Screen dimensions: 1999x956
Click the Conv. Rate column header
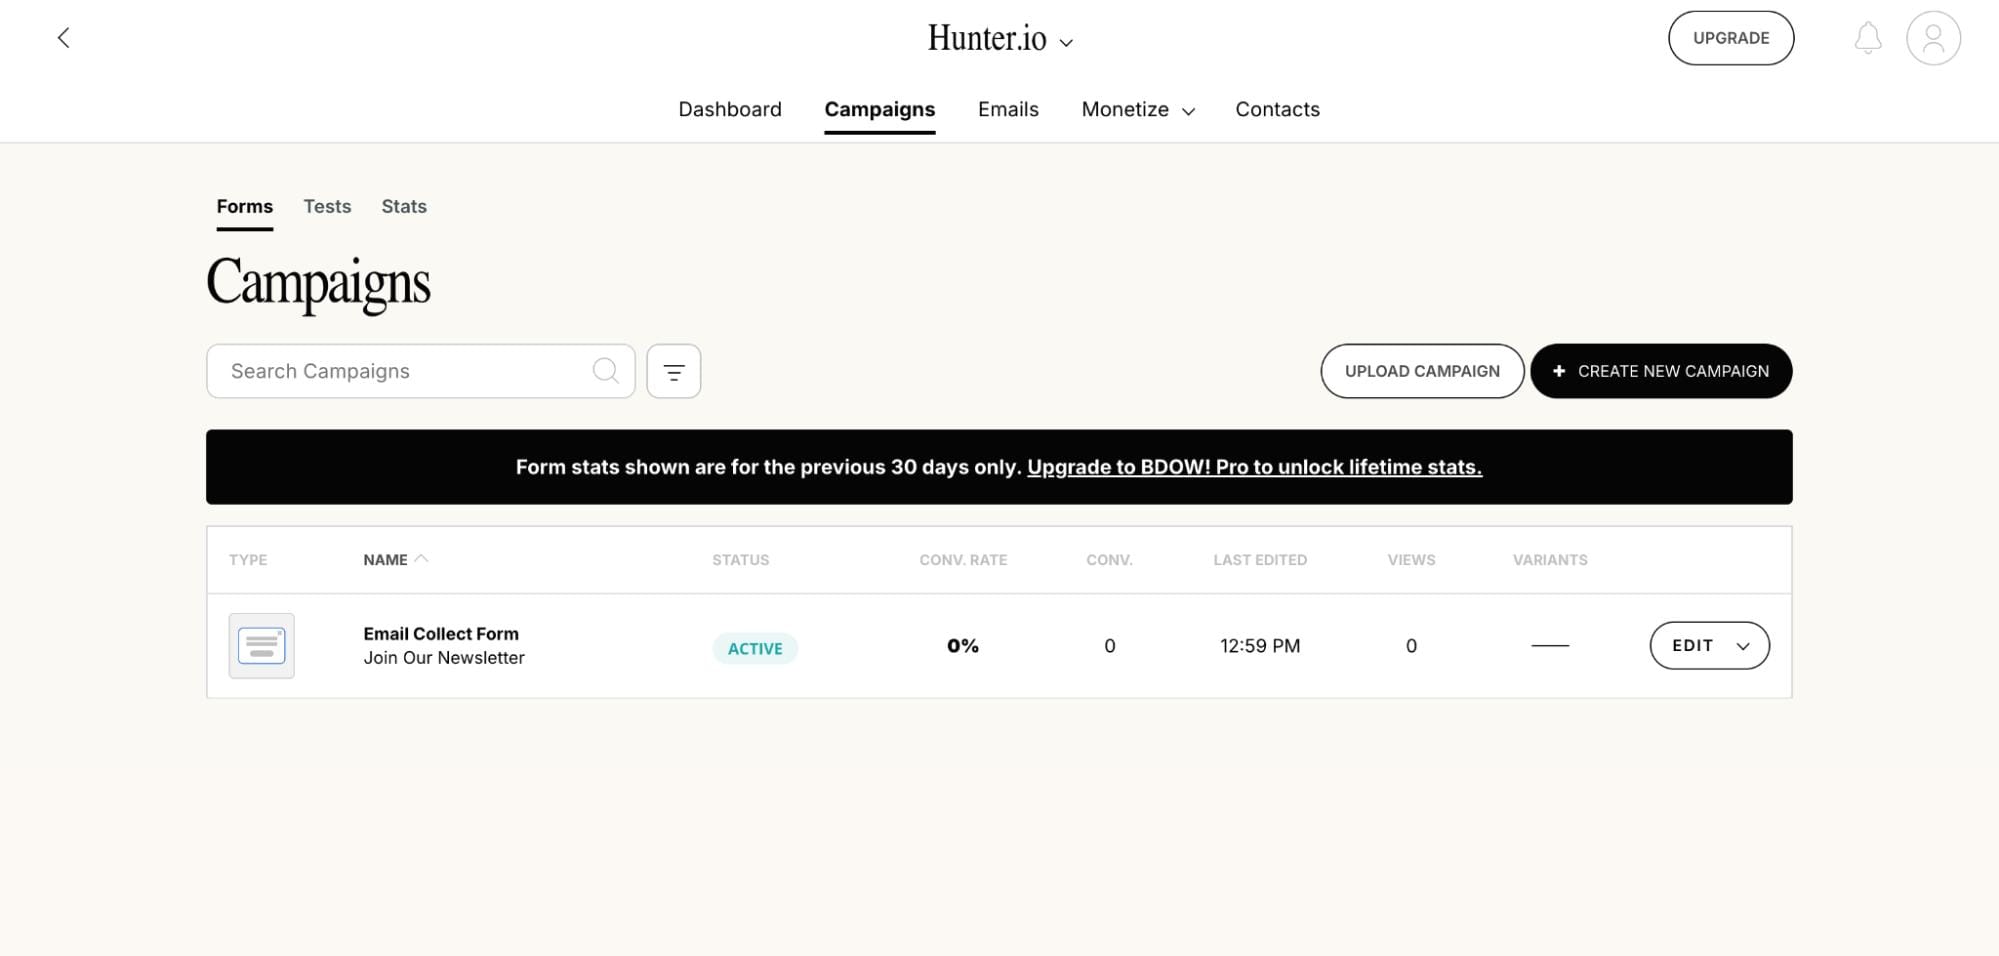pyautogui.click(x=963, y=560)
